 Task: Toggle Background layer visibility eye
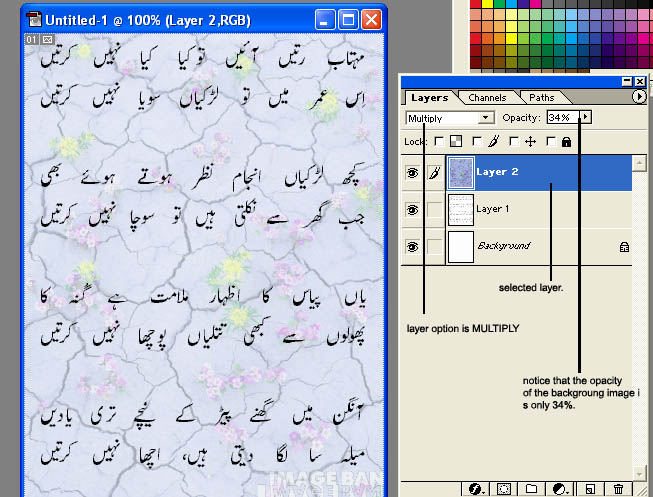pos(412,247)
